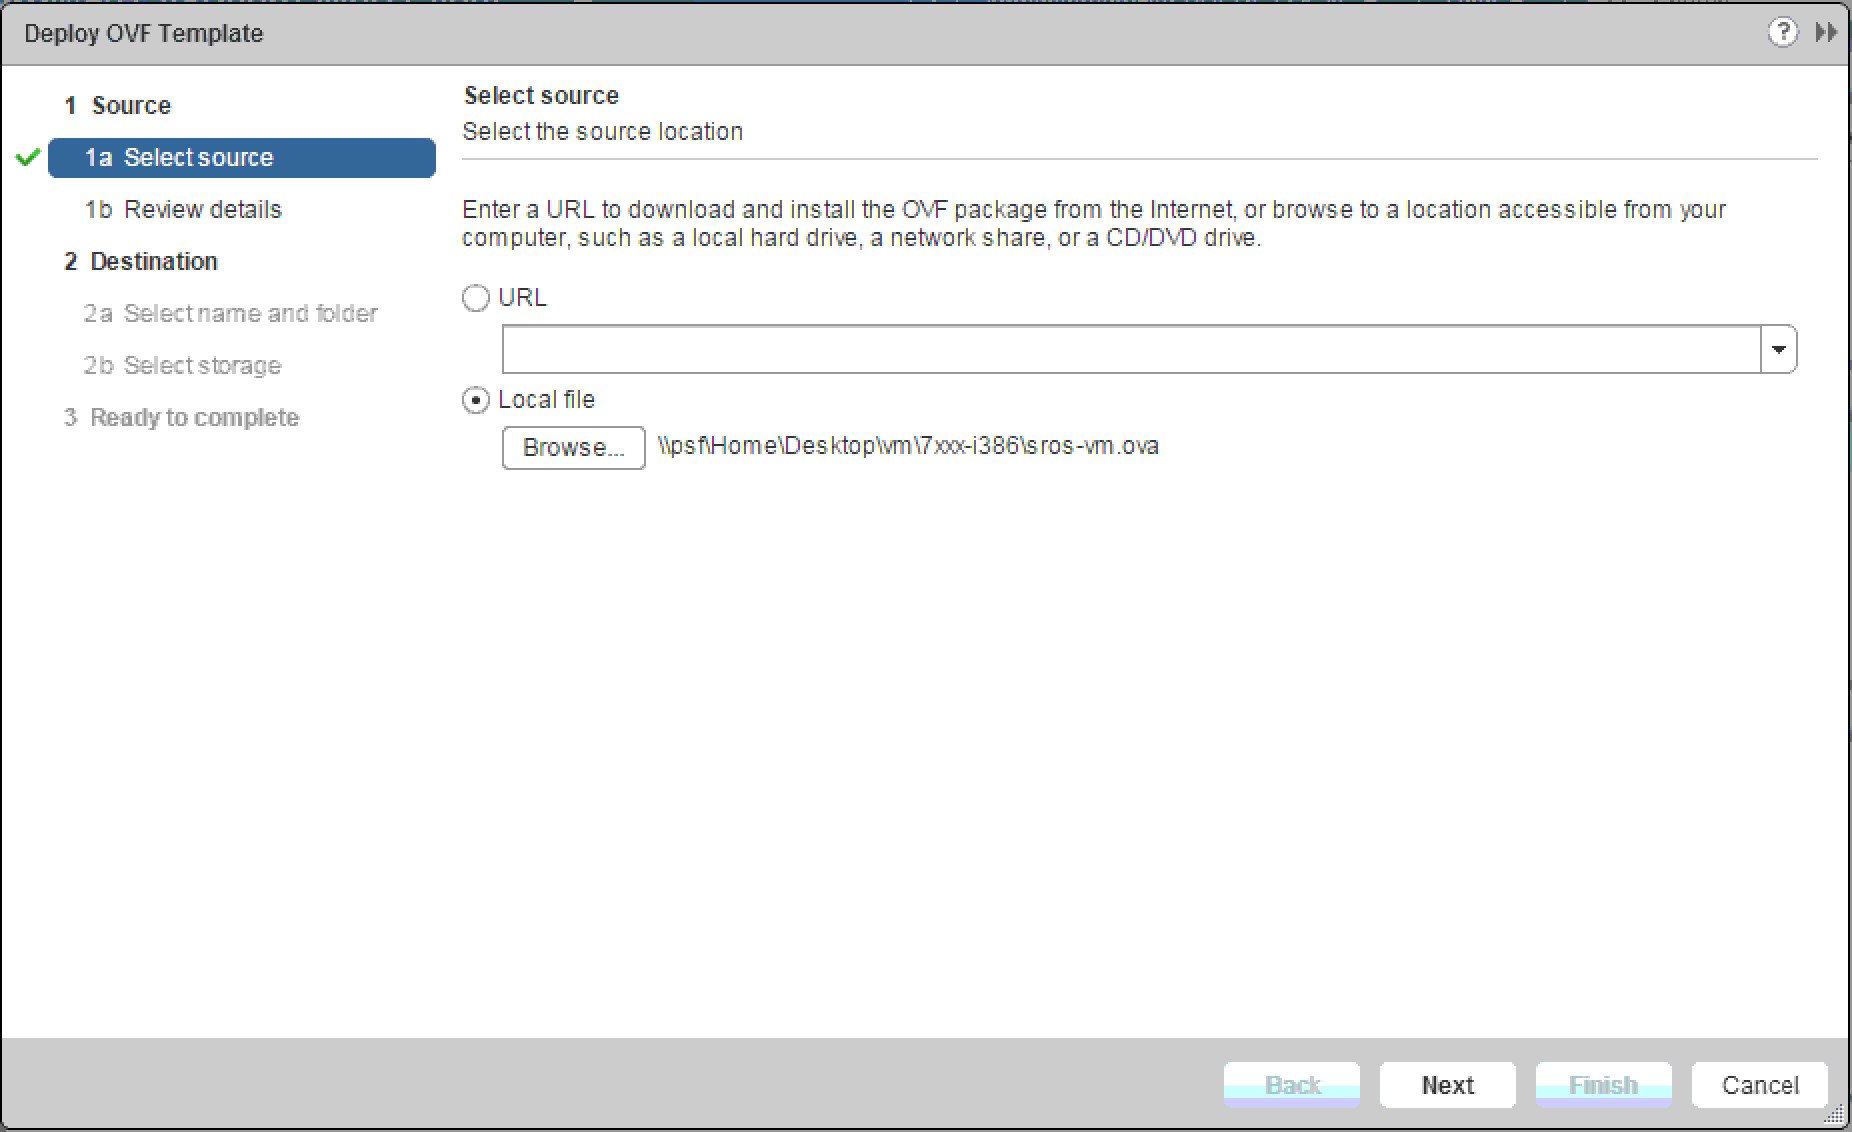Click Next to continue the wizard
Viewport: 1852px width, 1132px height.
pyautogui.click(x=1447, y=1085)
